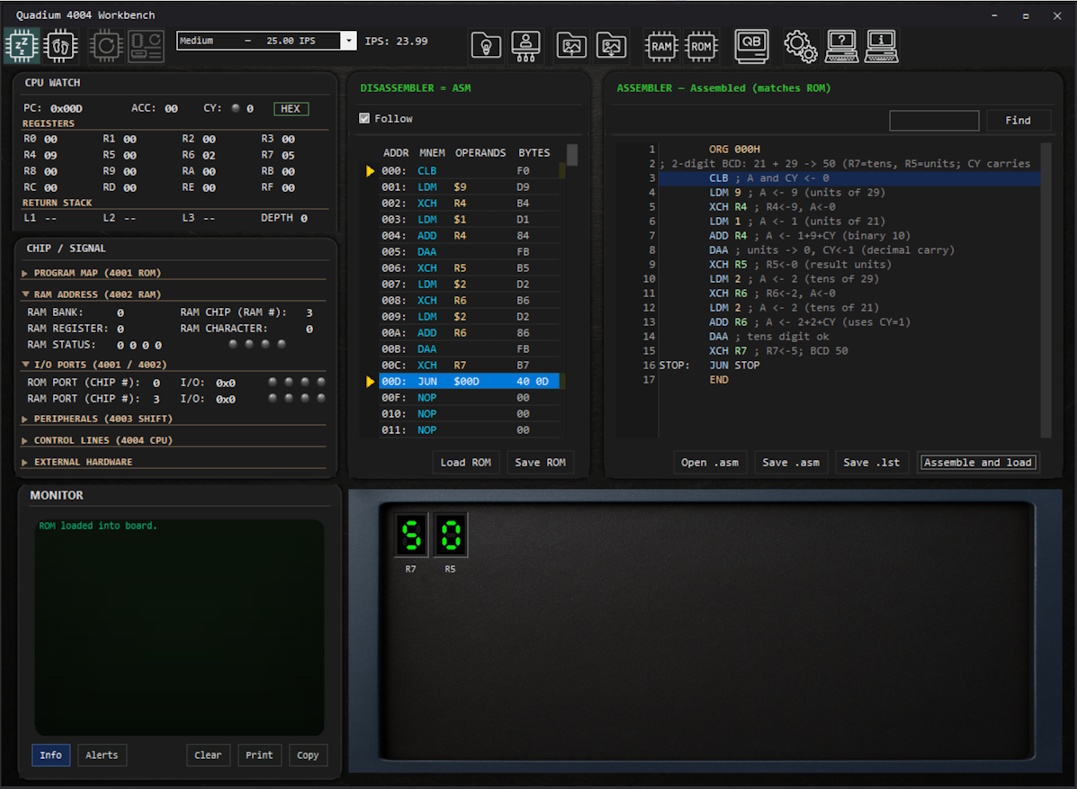Switch to the Alerts tab in Monitor
Image resolution: width=1077 pixels, height=789 pixels.
(x=102, y=755)
